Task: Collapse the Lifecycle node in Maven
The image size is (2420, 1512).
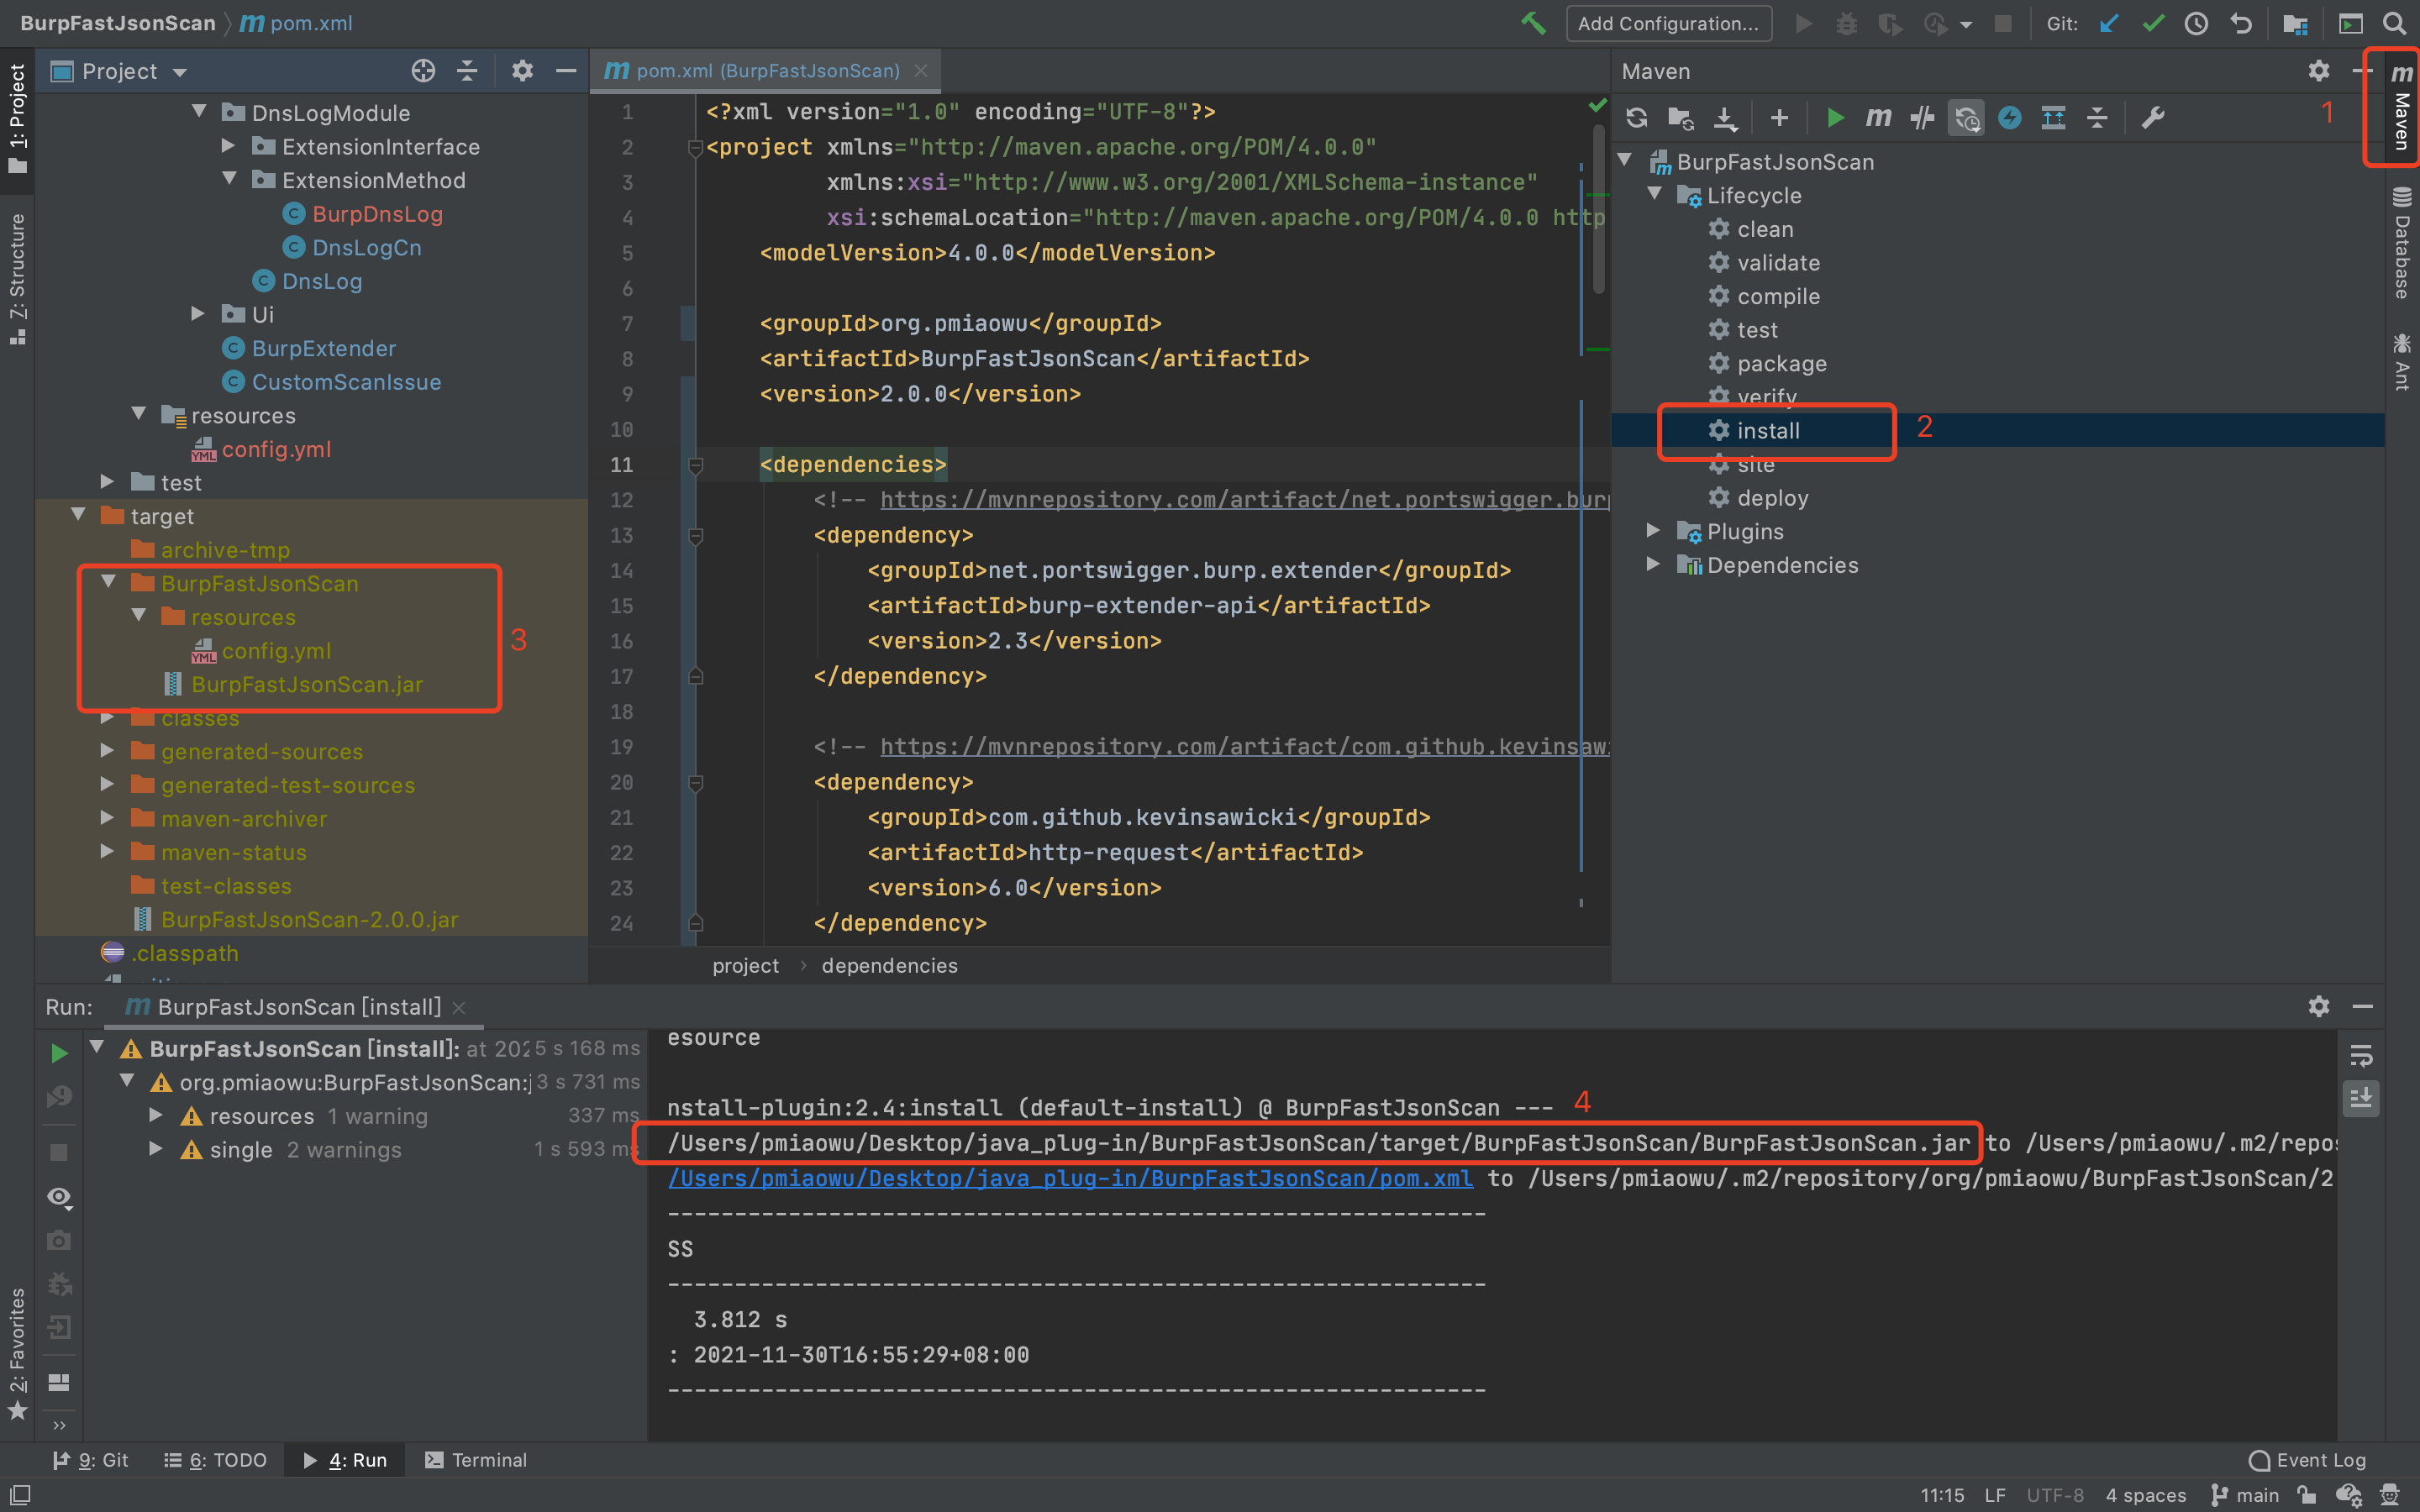Action: point(1655,194)
